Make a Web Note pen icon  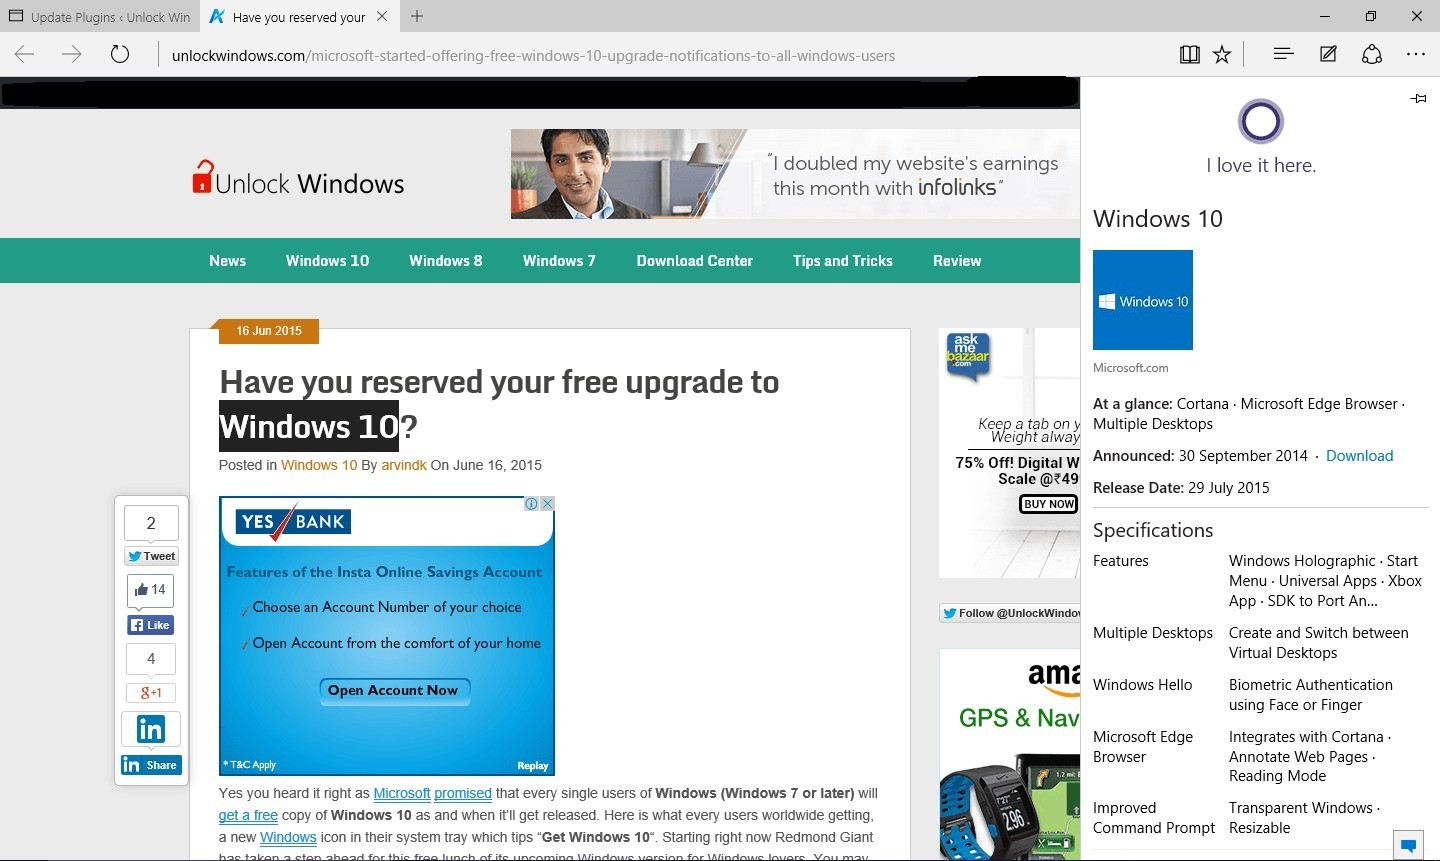pos(1328,55)
